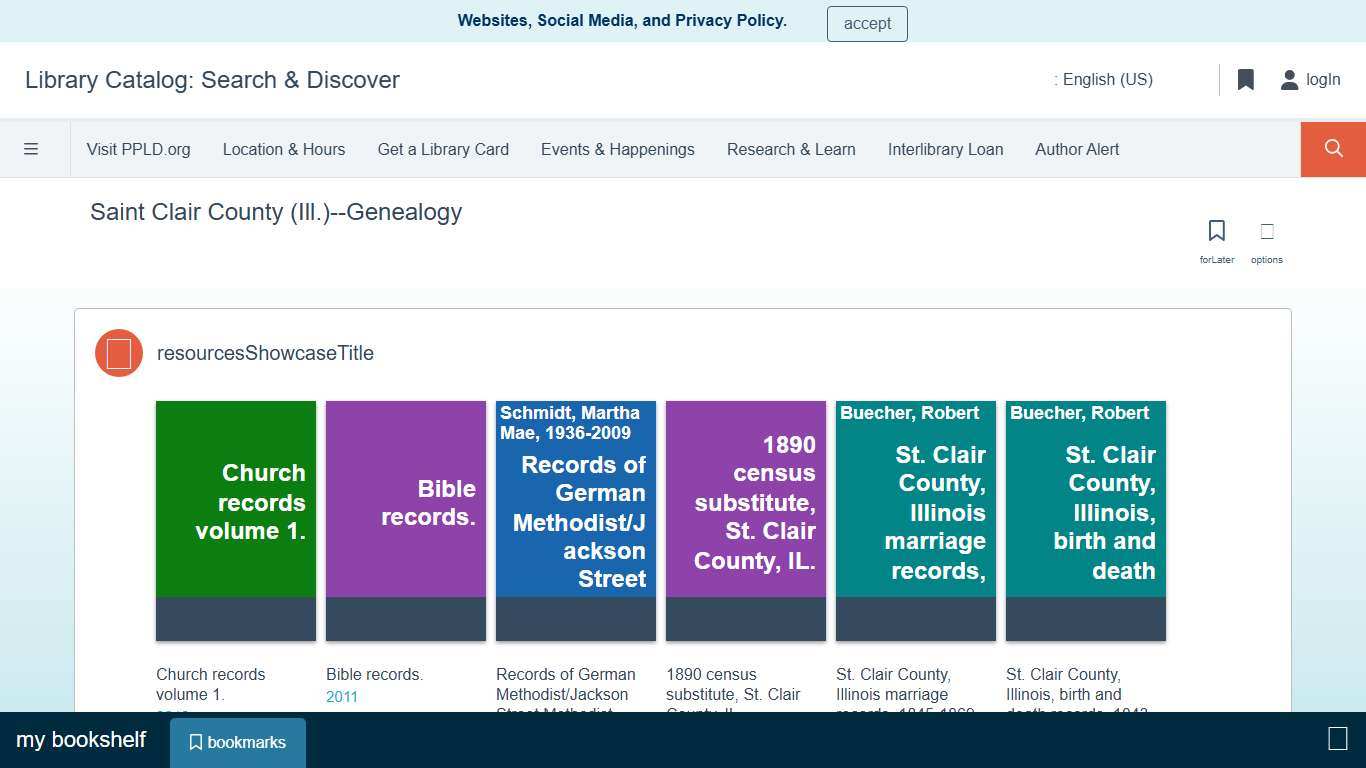Expand the Research & Learn menu
The image size is (1366, 768).
coord(791,149)
